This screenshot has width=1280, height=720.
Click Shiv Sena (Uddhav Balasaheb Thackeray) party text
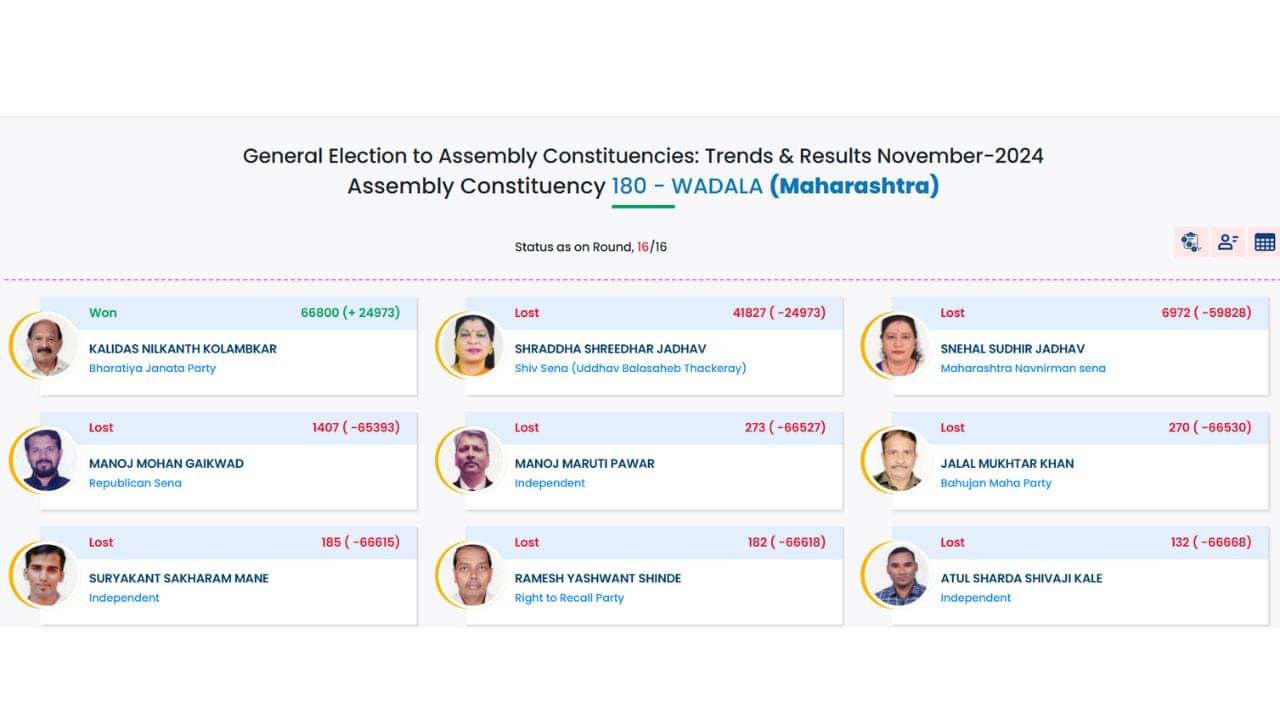click(630, 368)
